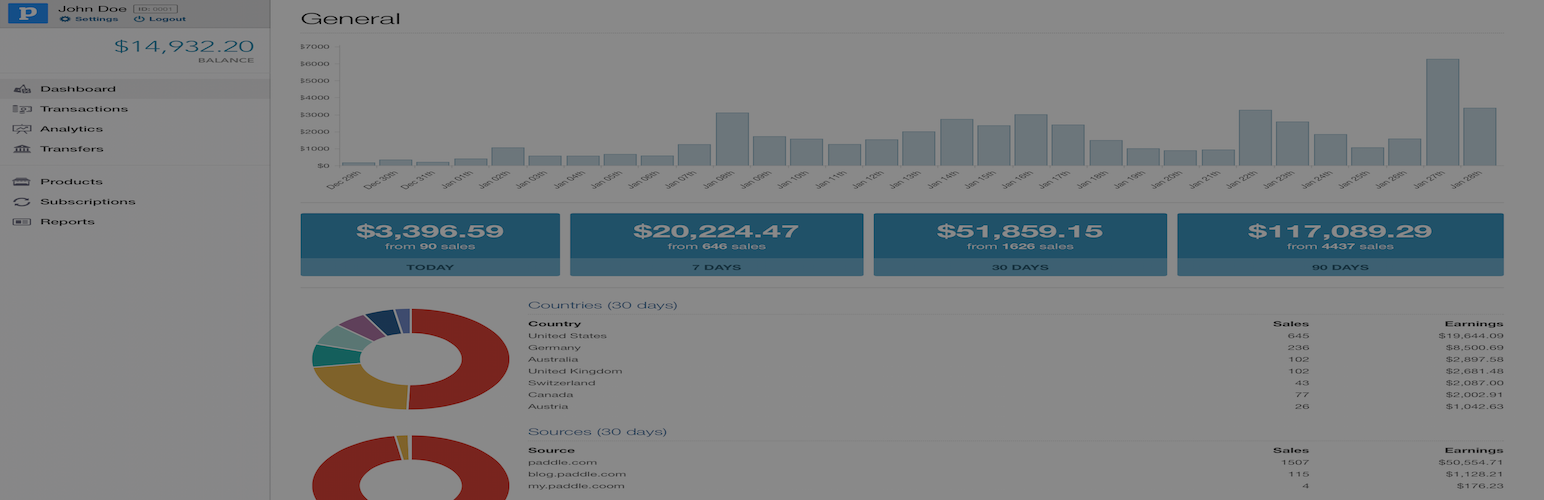Image resolution: width=1544 pixels, height=500 pixels.
Task: Click the United Kingdom row
Action: tap(1015, 371)
